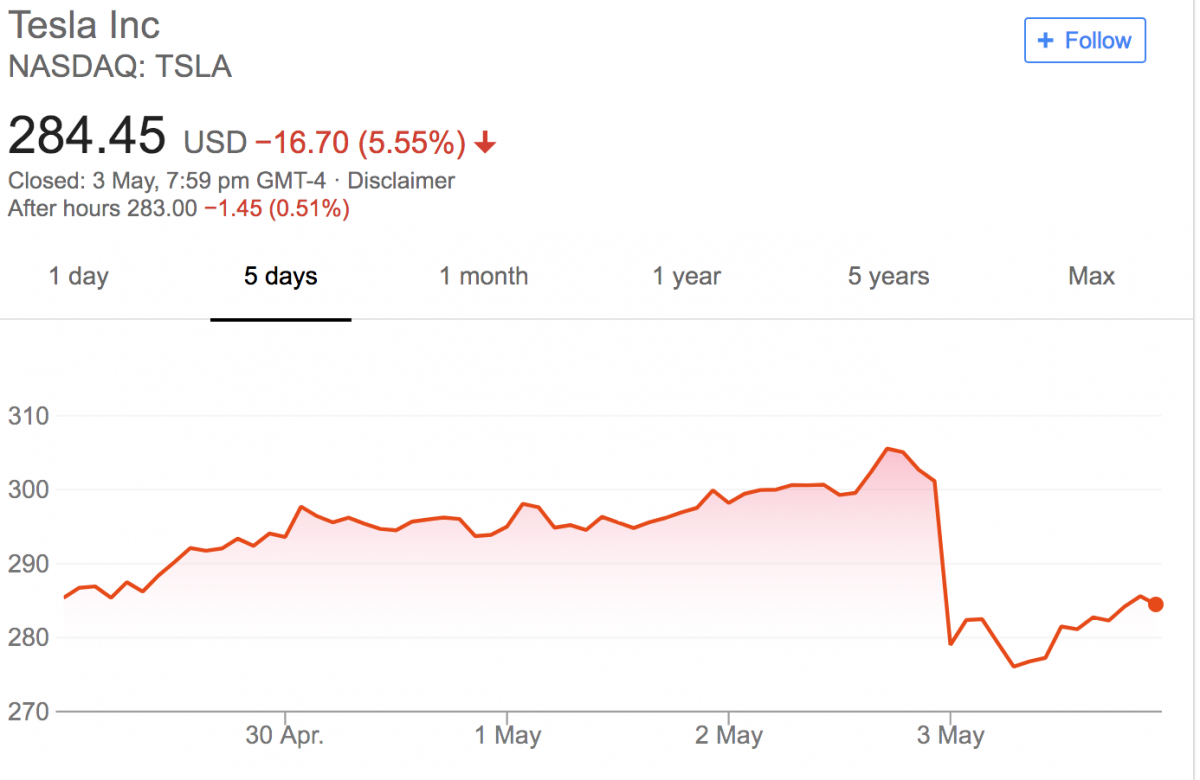Click the After hours 283.00 text
Viewport: 1200px width, 780px height.
(x=102, y=209)
